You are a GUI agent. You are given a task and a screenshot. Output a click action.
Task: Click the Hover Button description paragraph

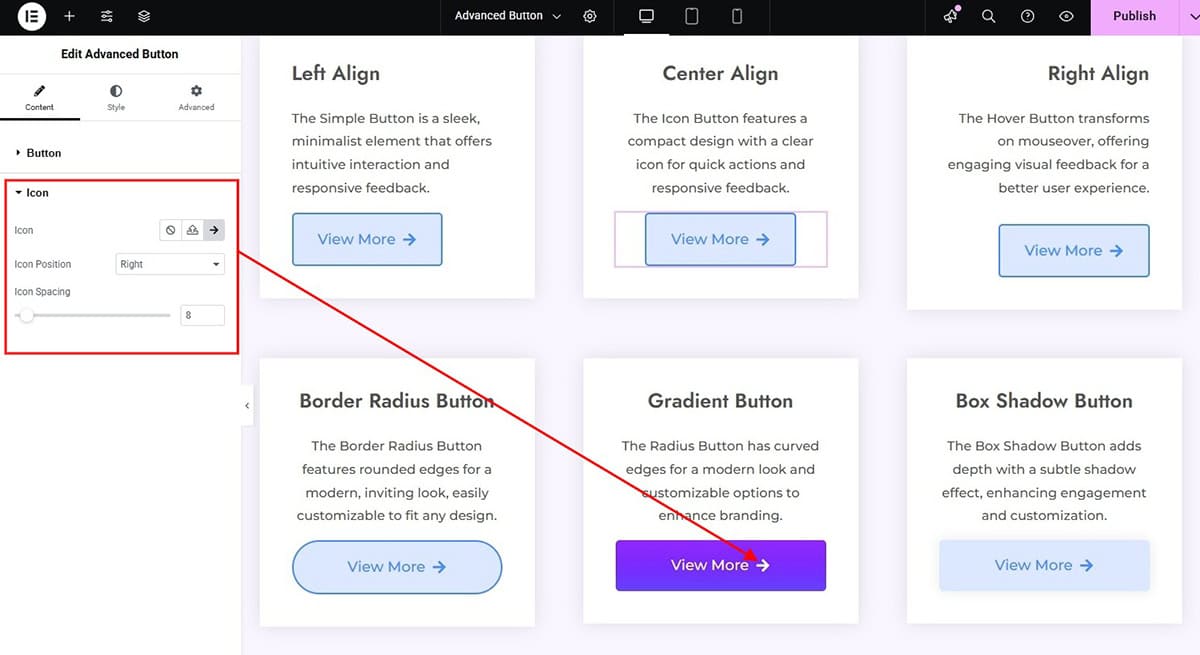1049,153
